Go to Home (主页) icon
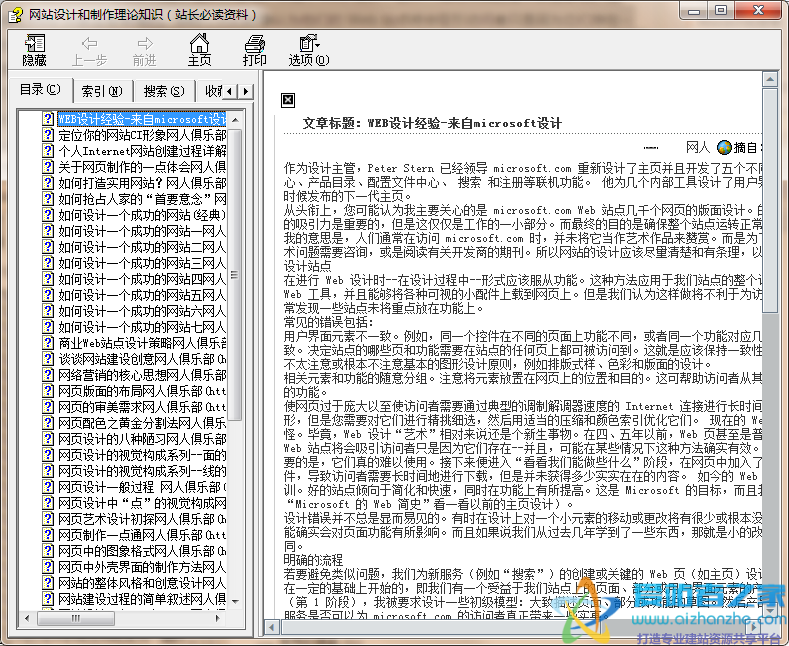Viewport: 789px width, 646px height. (199, 44)
